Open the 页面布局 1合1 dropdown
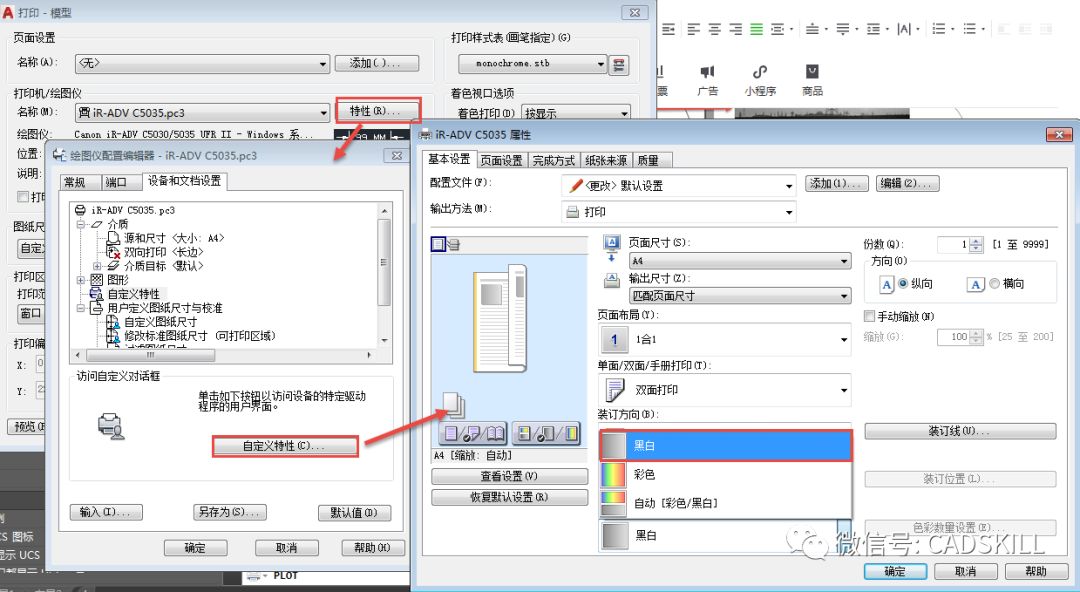 tap(725, 339)
